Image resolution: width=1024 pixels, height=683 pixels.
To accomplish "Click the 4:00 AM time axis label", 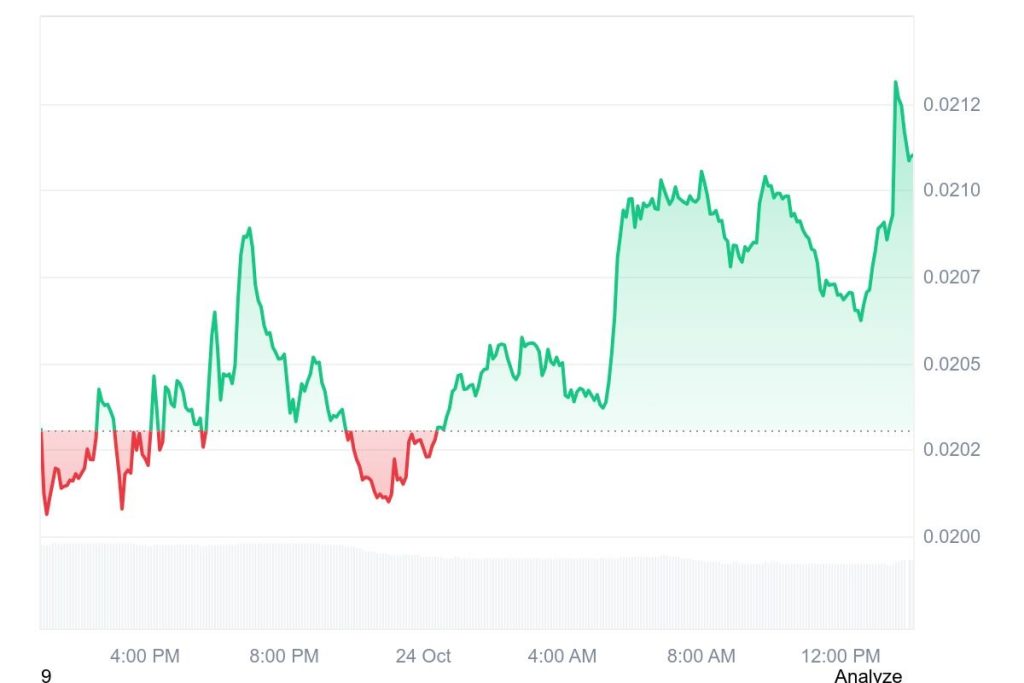I will point(562,656).
